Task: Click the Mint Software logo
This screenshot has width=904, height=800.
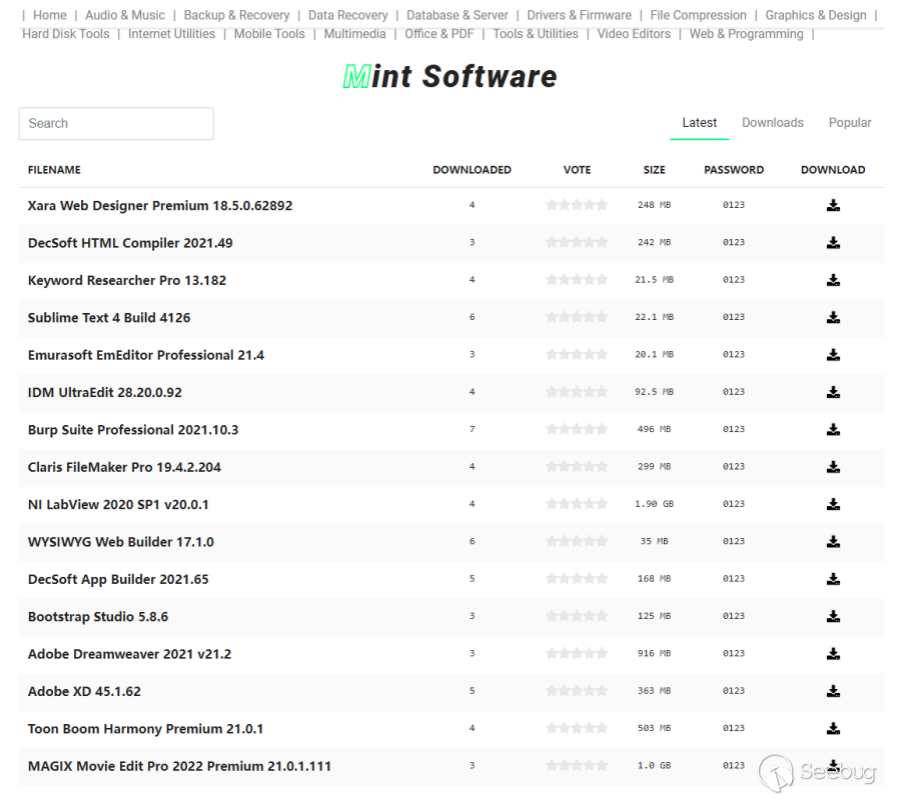Action: 450,76
